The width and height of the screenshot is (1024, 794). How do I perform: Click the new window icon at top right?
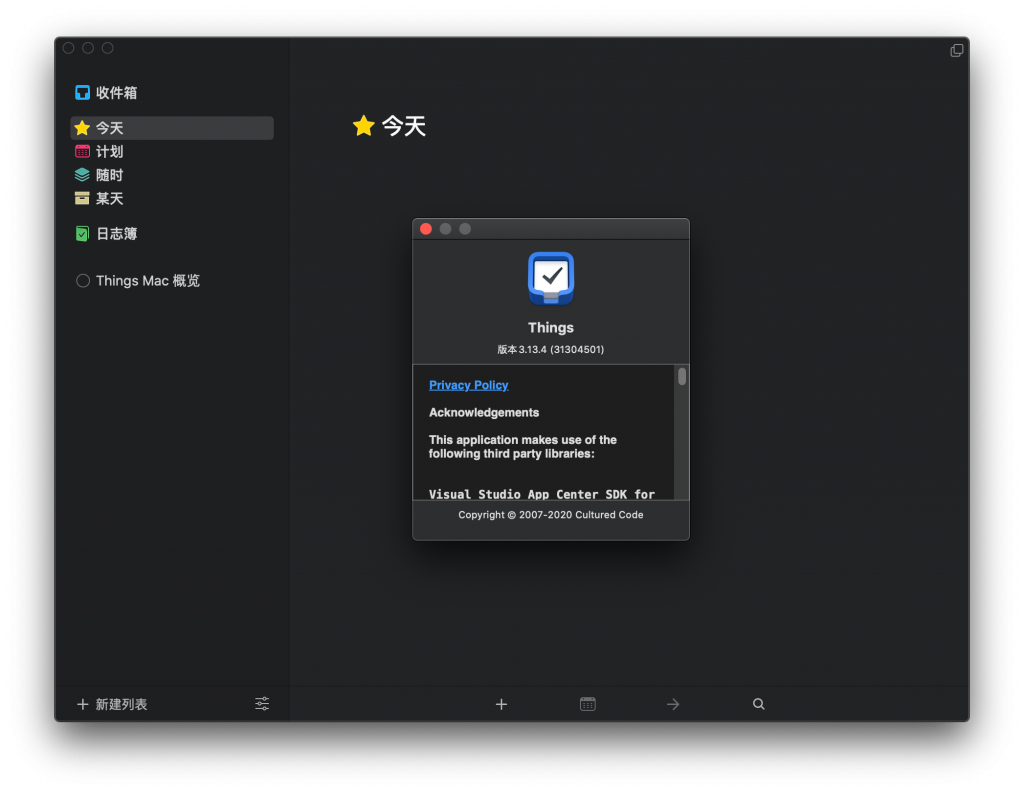[x=957, y=50]
